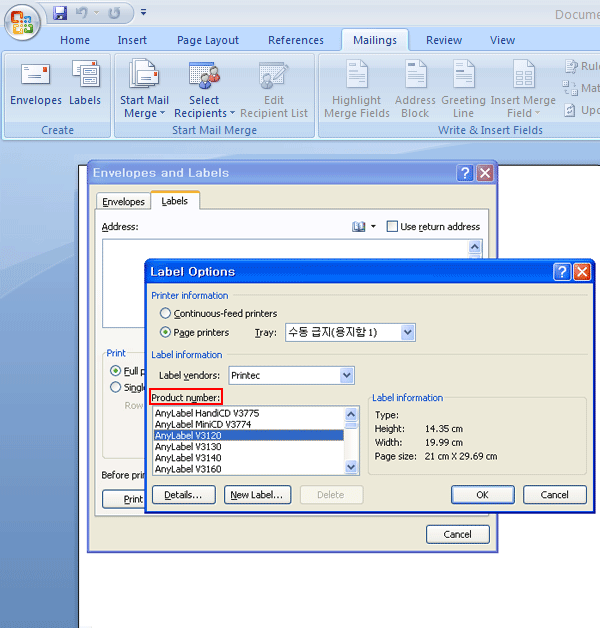600x628 pixels.
Task: Select Full page radio in Print group
Action: [x=115, y=371]
